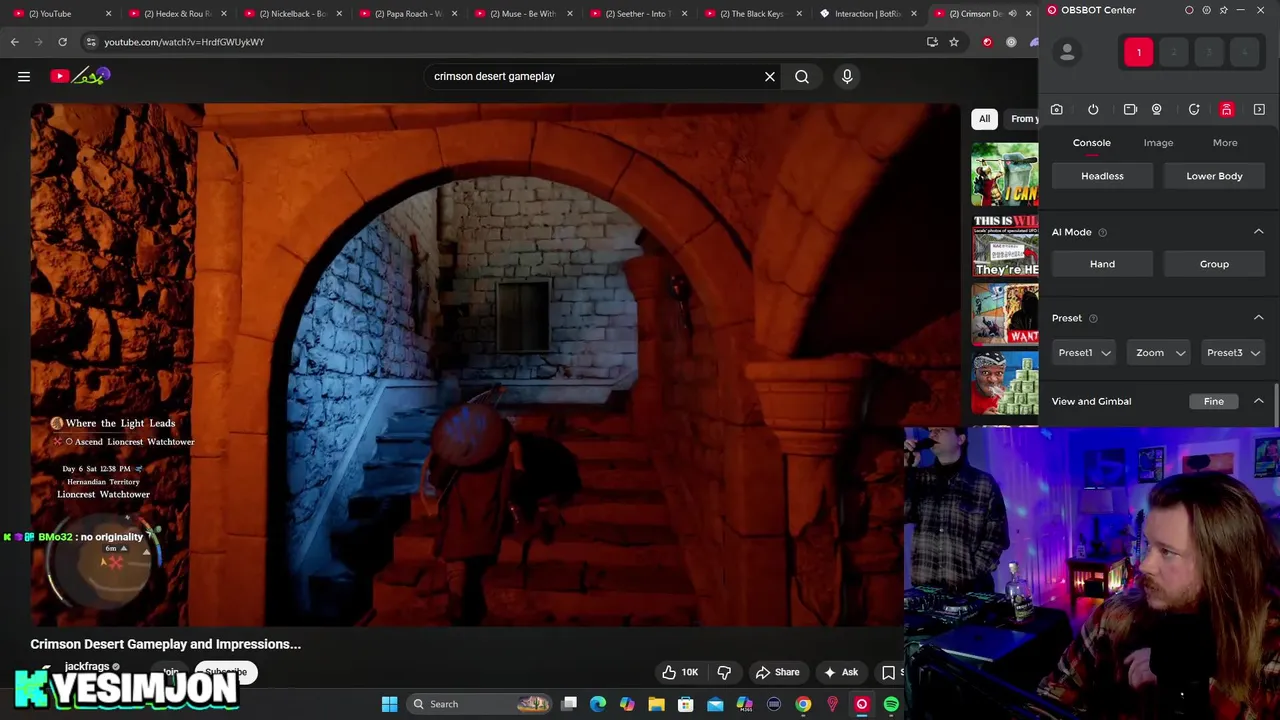Open the Preset1 dropdown

1084,352
